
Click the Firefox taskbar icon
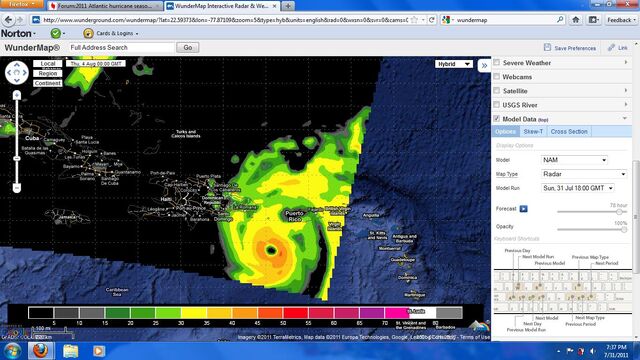click(40, 351)
